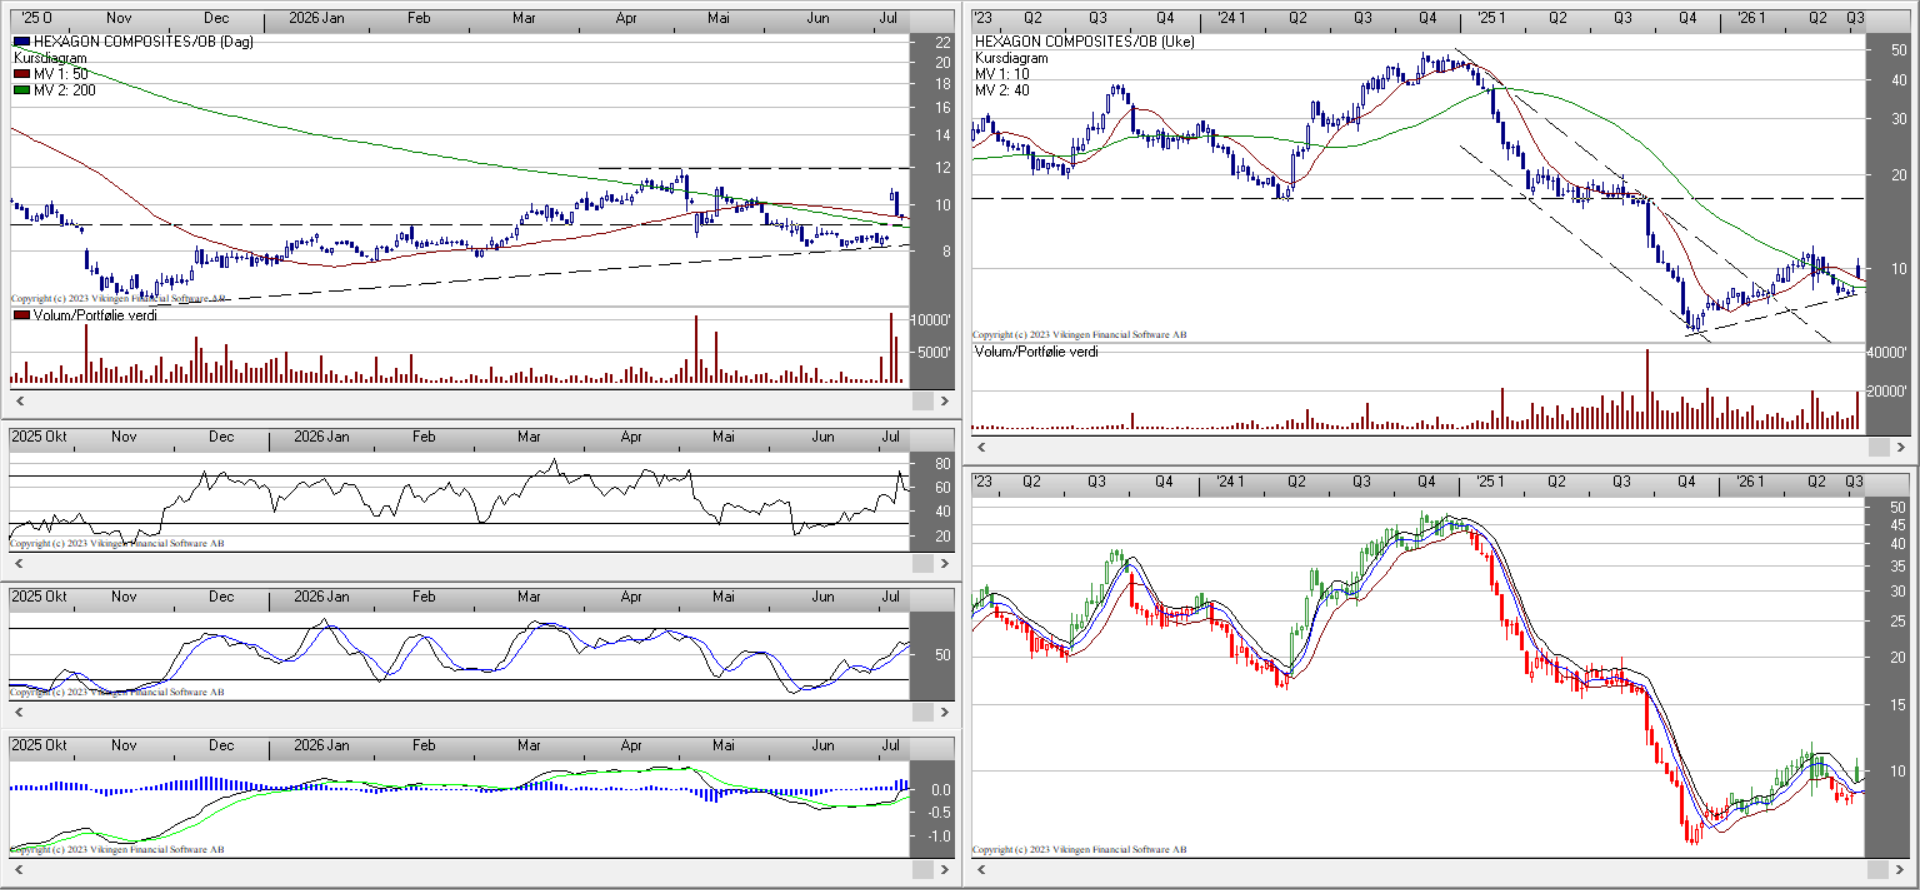Click the dark red volume legend swatch in daily chart

(21, 315)
